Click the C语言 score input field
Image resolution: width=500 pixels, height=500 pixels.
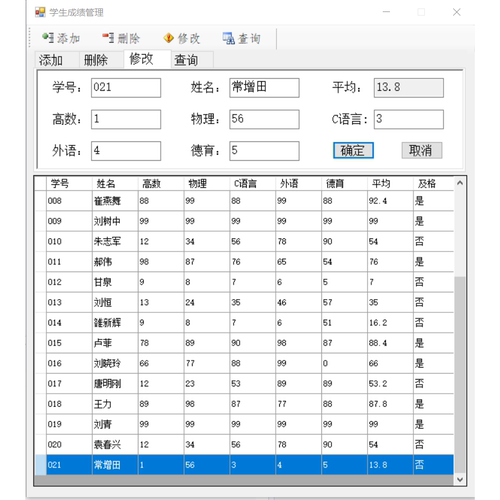(409, 119)
